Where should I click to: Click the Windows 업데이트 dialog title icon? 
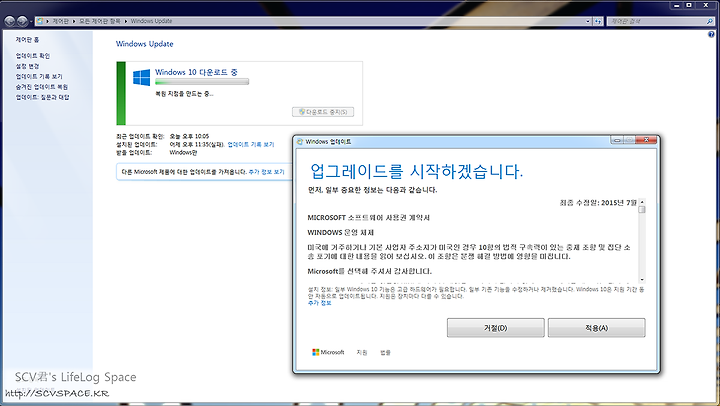[300, 141]
